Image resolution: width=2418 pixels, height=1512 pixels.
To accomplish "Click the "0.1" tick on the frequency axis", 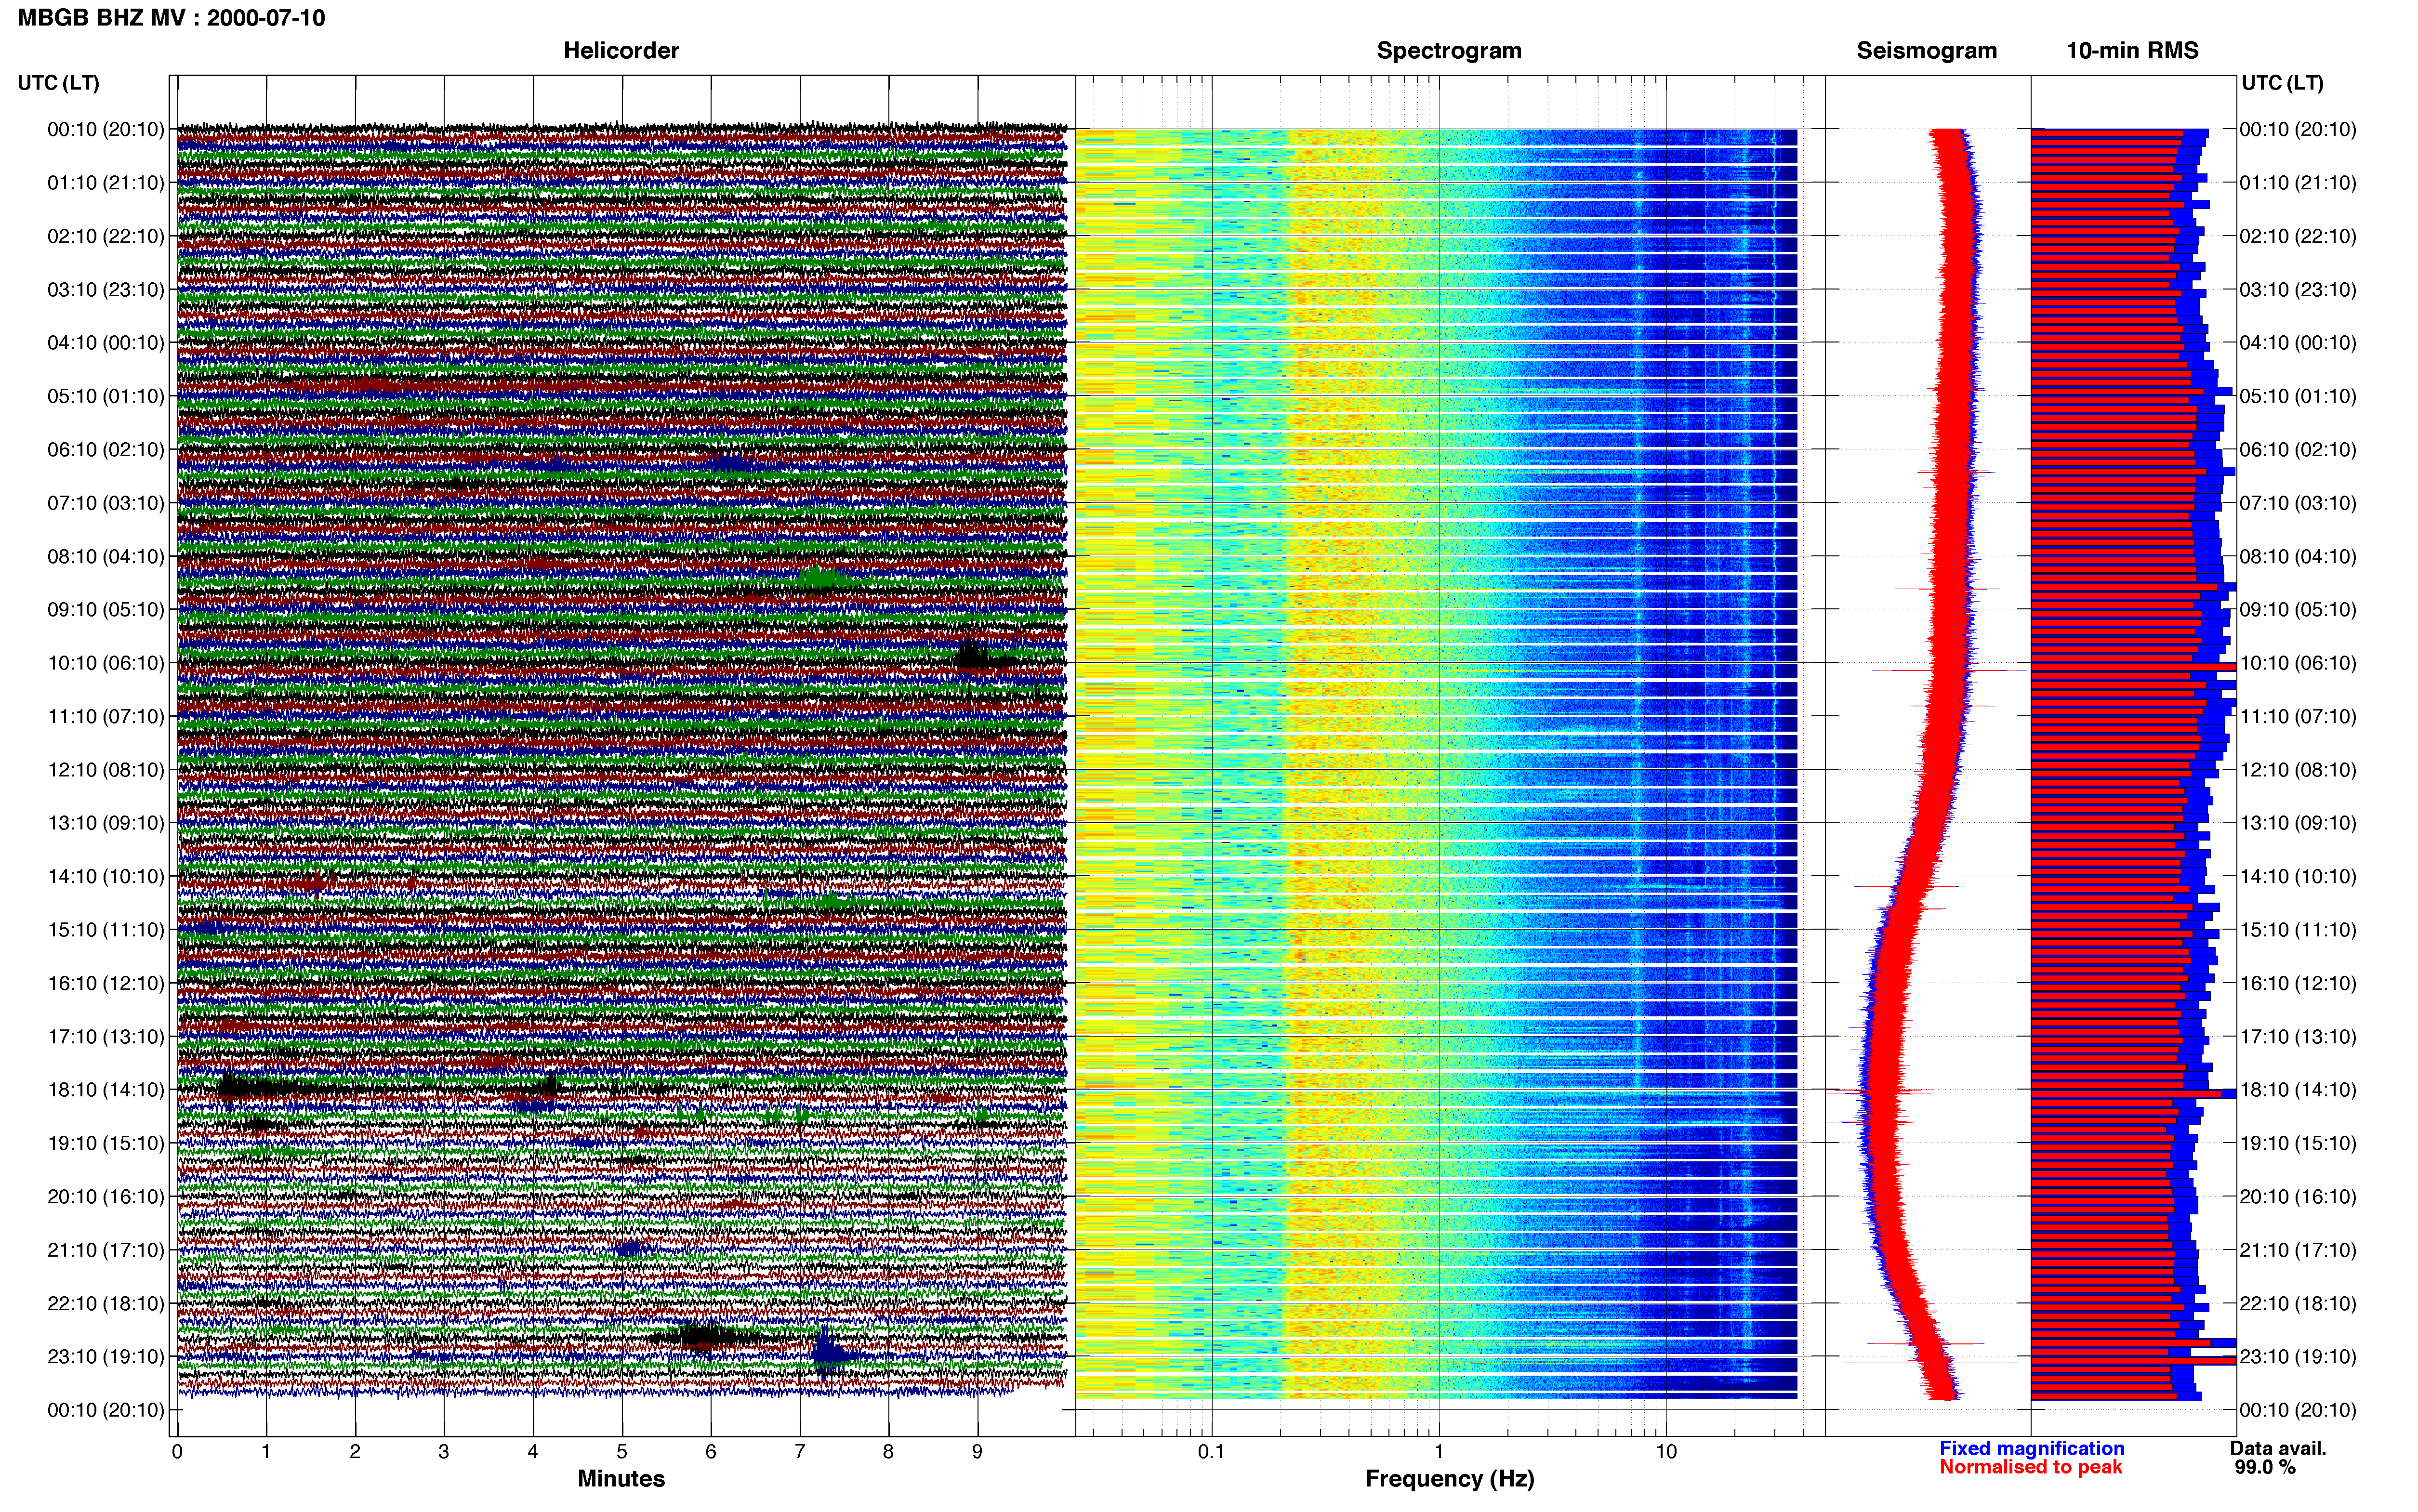I will tap(1211, 1452).
